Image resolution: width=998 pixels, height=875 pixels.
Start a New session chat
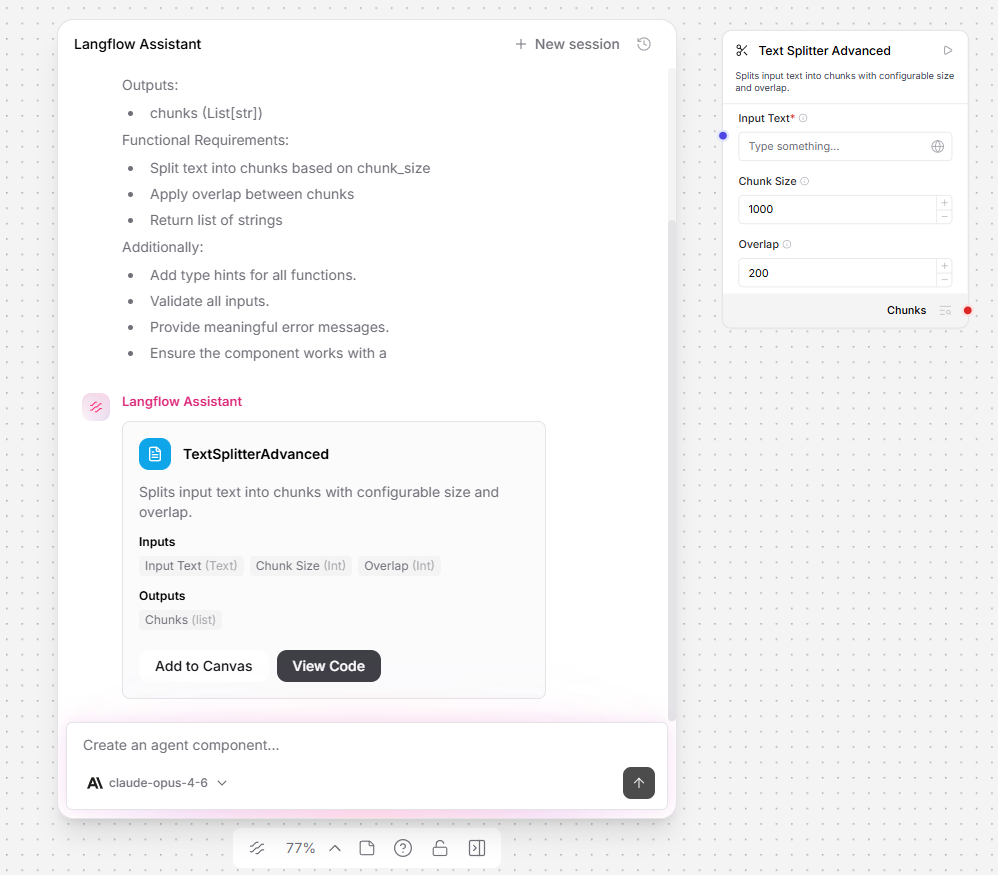(x=566, y=44)
